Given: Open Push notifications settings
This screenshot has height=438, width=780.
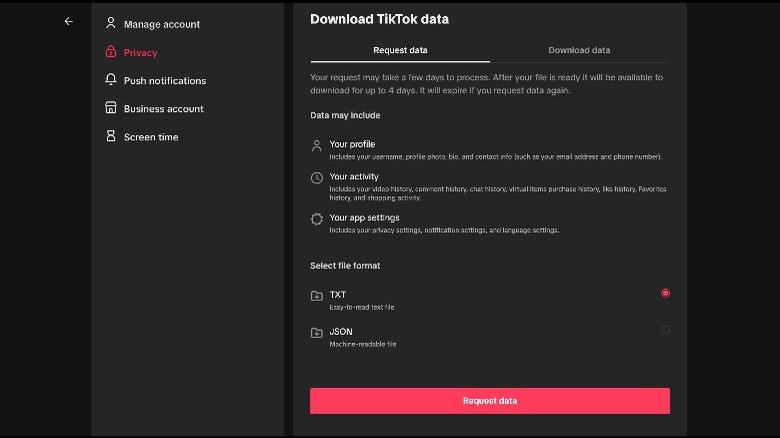Looking at the screenshot, I should [x=164, y=80].
